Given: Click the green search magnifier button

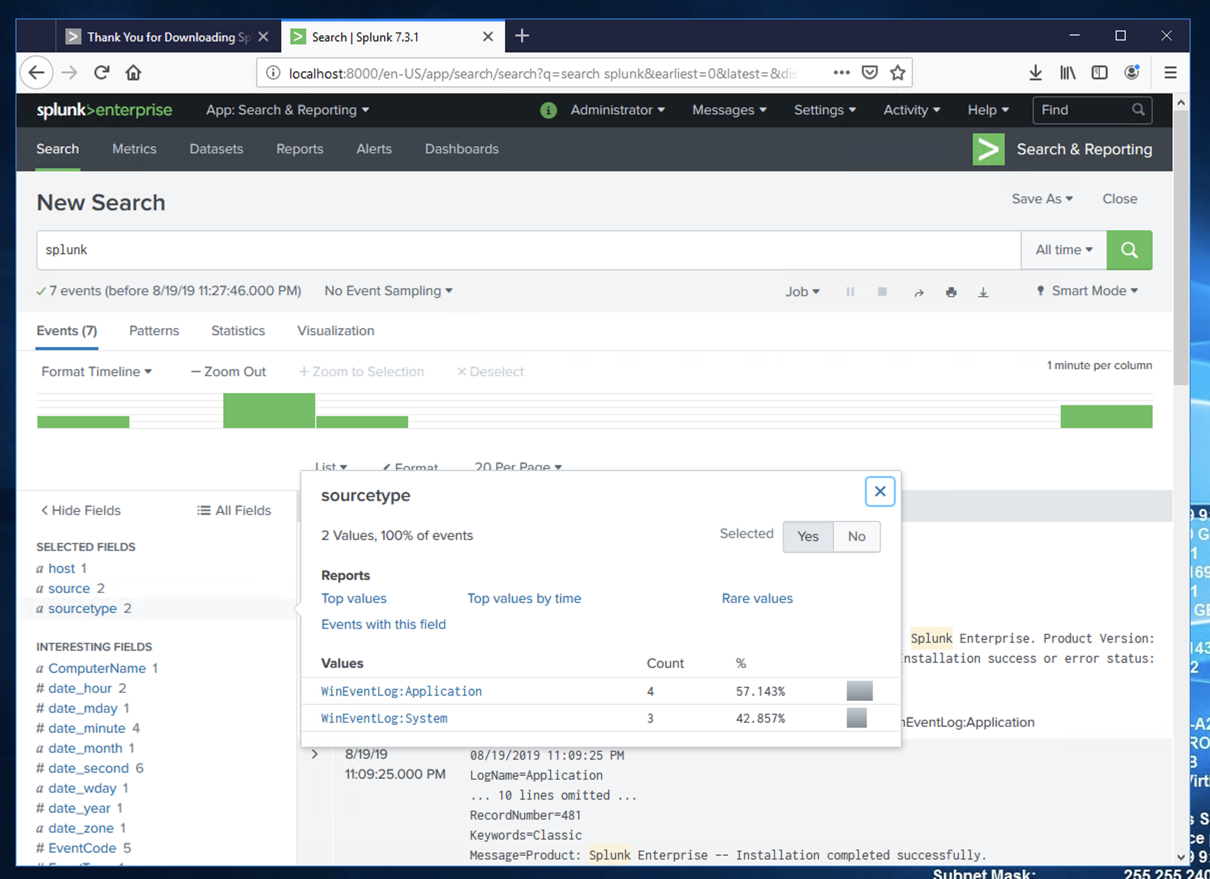Looking at the screenshot, I should point(1129,250).
